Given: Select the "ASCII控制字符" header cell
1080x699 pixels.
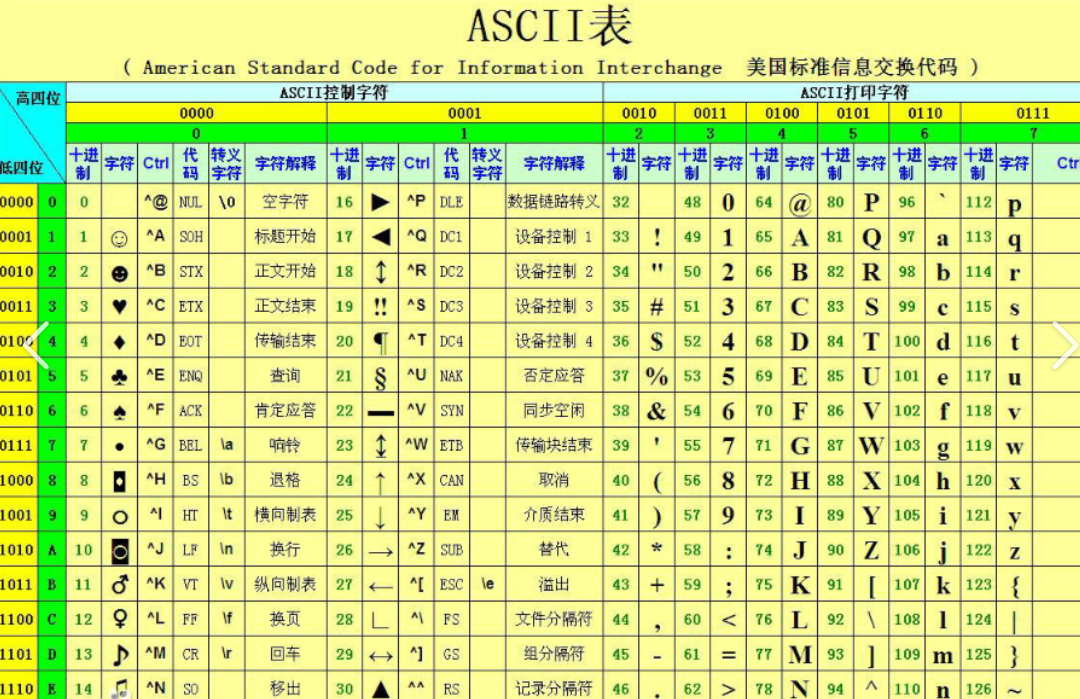Looking at the screenshot, I should point(334,92).
